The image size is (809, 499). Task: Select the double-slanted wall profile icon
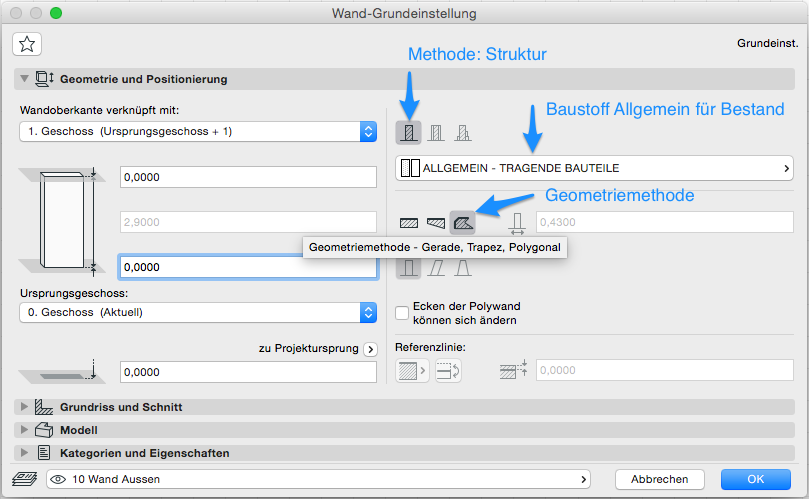(463, 268)
